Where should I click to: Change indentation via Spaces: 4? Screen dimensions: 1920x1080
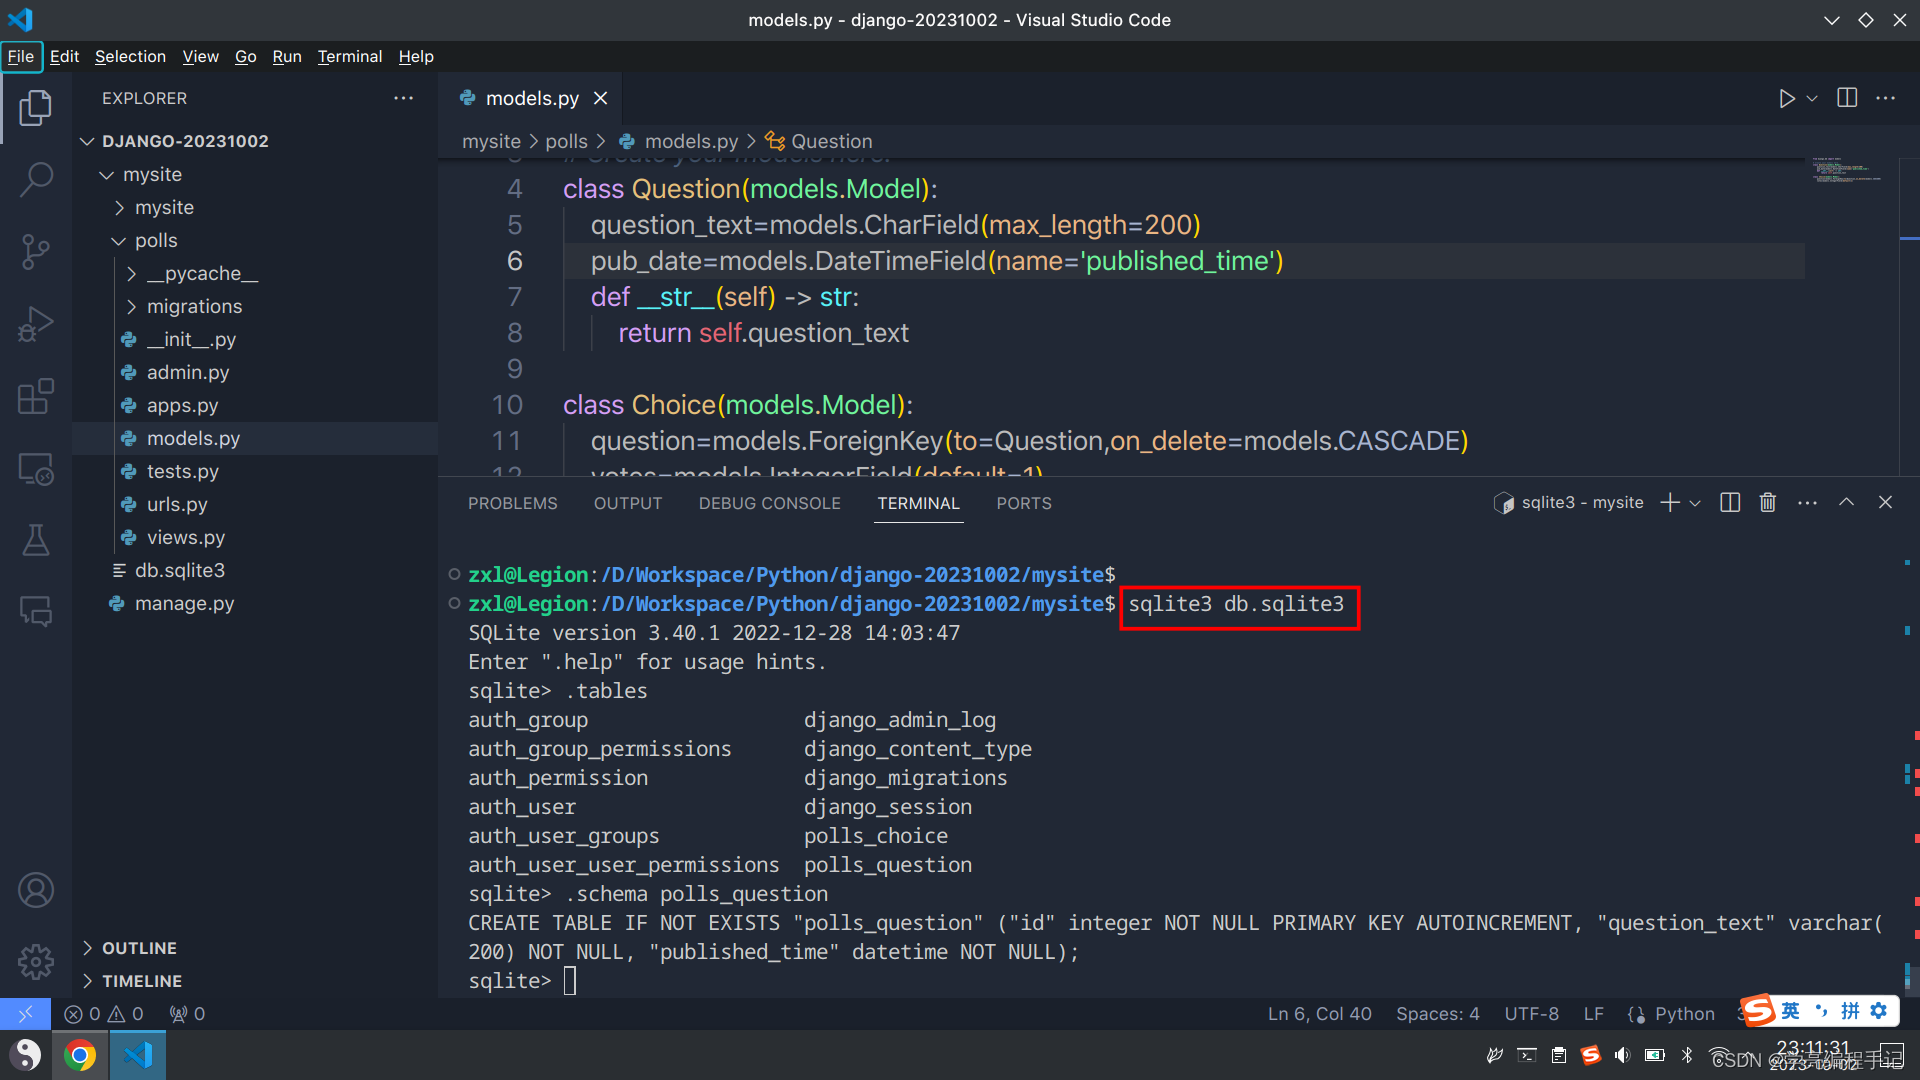click(1437, 1014)
